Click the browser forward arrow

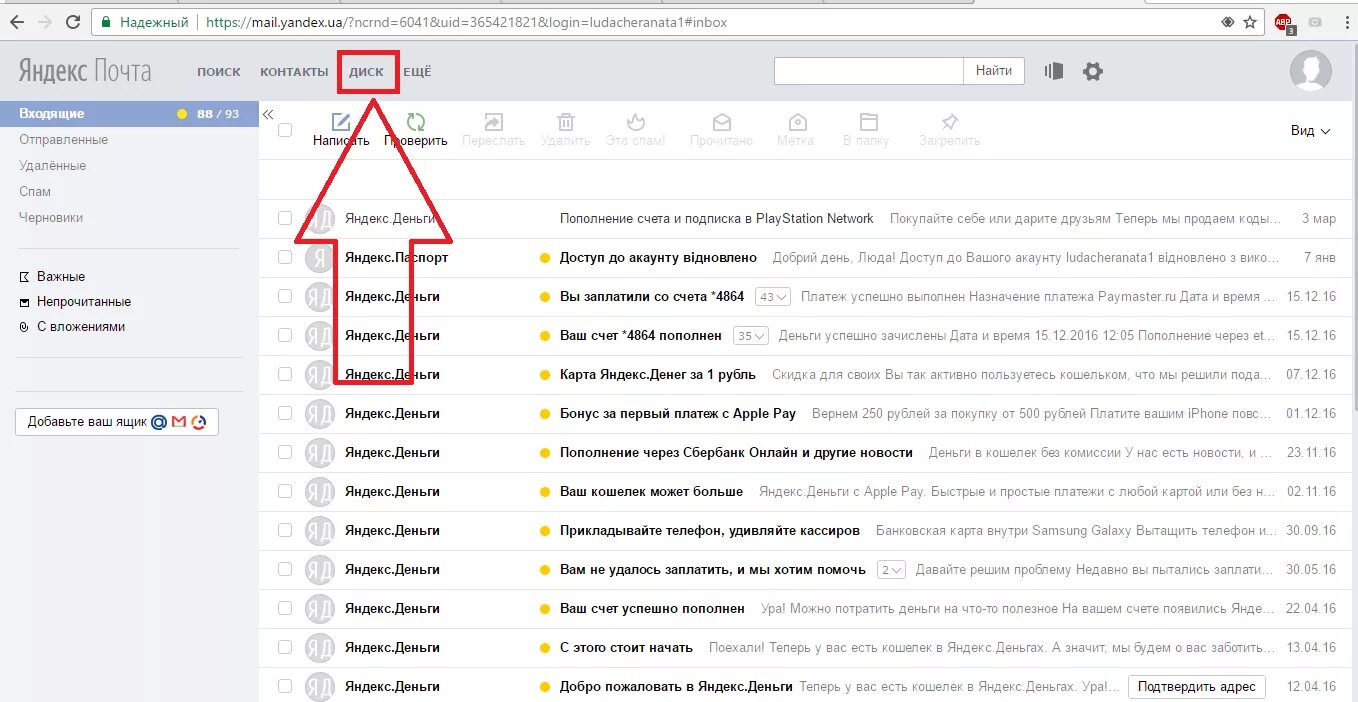[45, 22]
